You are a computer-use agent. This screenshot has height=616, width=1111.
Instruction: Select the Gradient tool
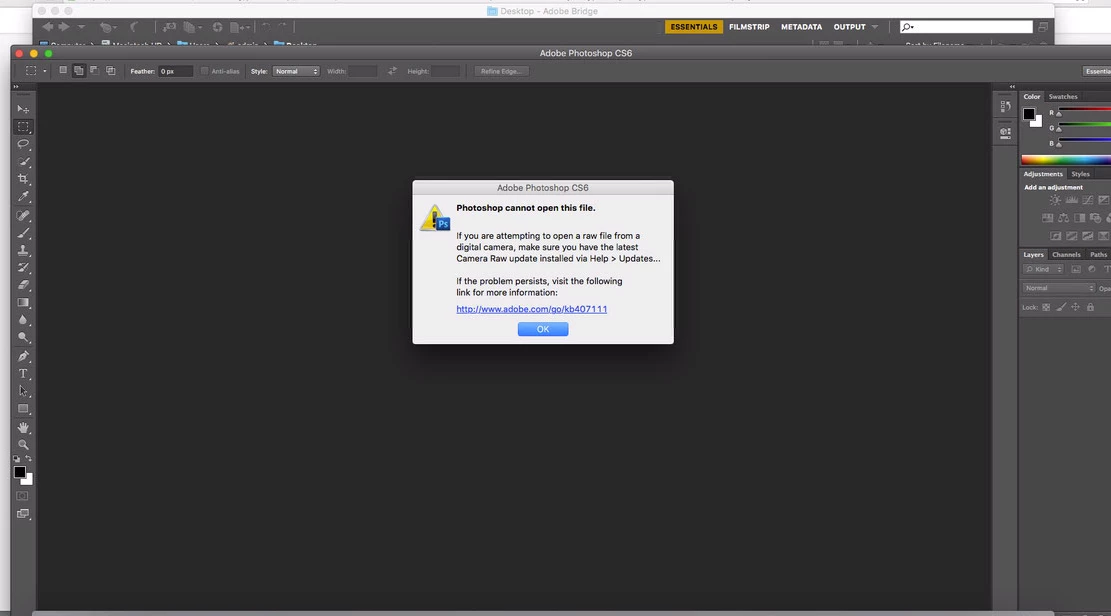[23, 303]
